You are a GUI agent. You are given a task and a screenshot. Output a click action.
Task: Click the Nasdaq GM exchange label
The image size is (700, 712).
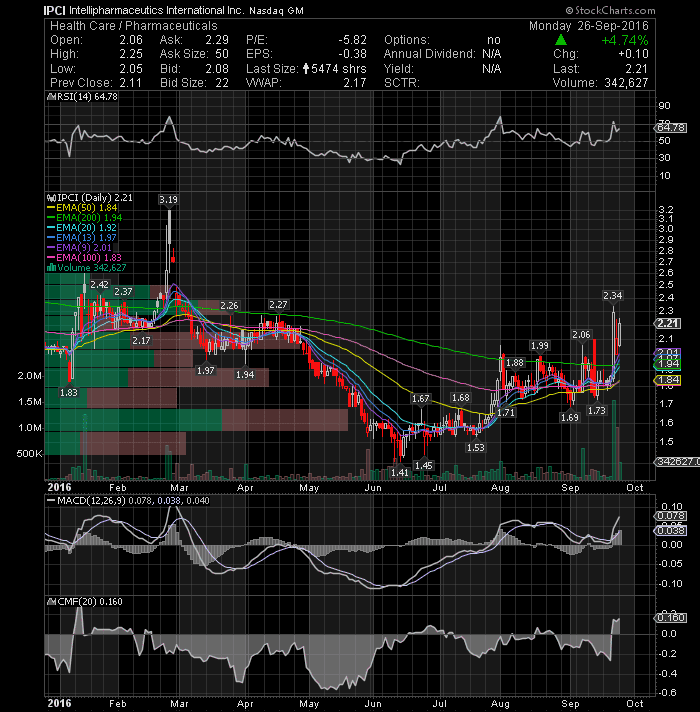pyautogui.click(x=276, y=11)
